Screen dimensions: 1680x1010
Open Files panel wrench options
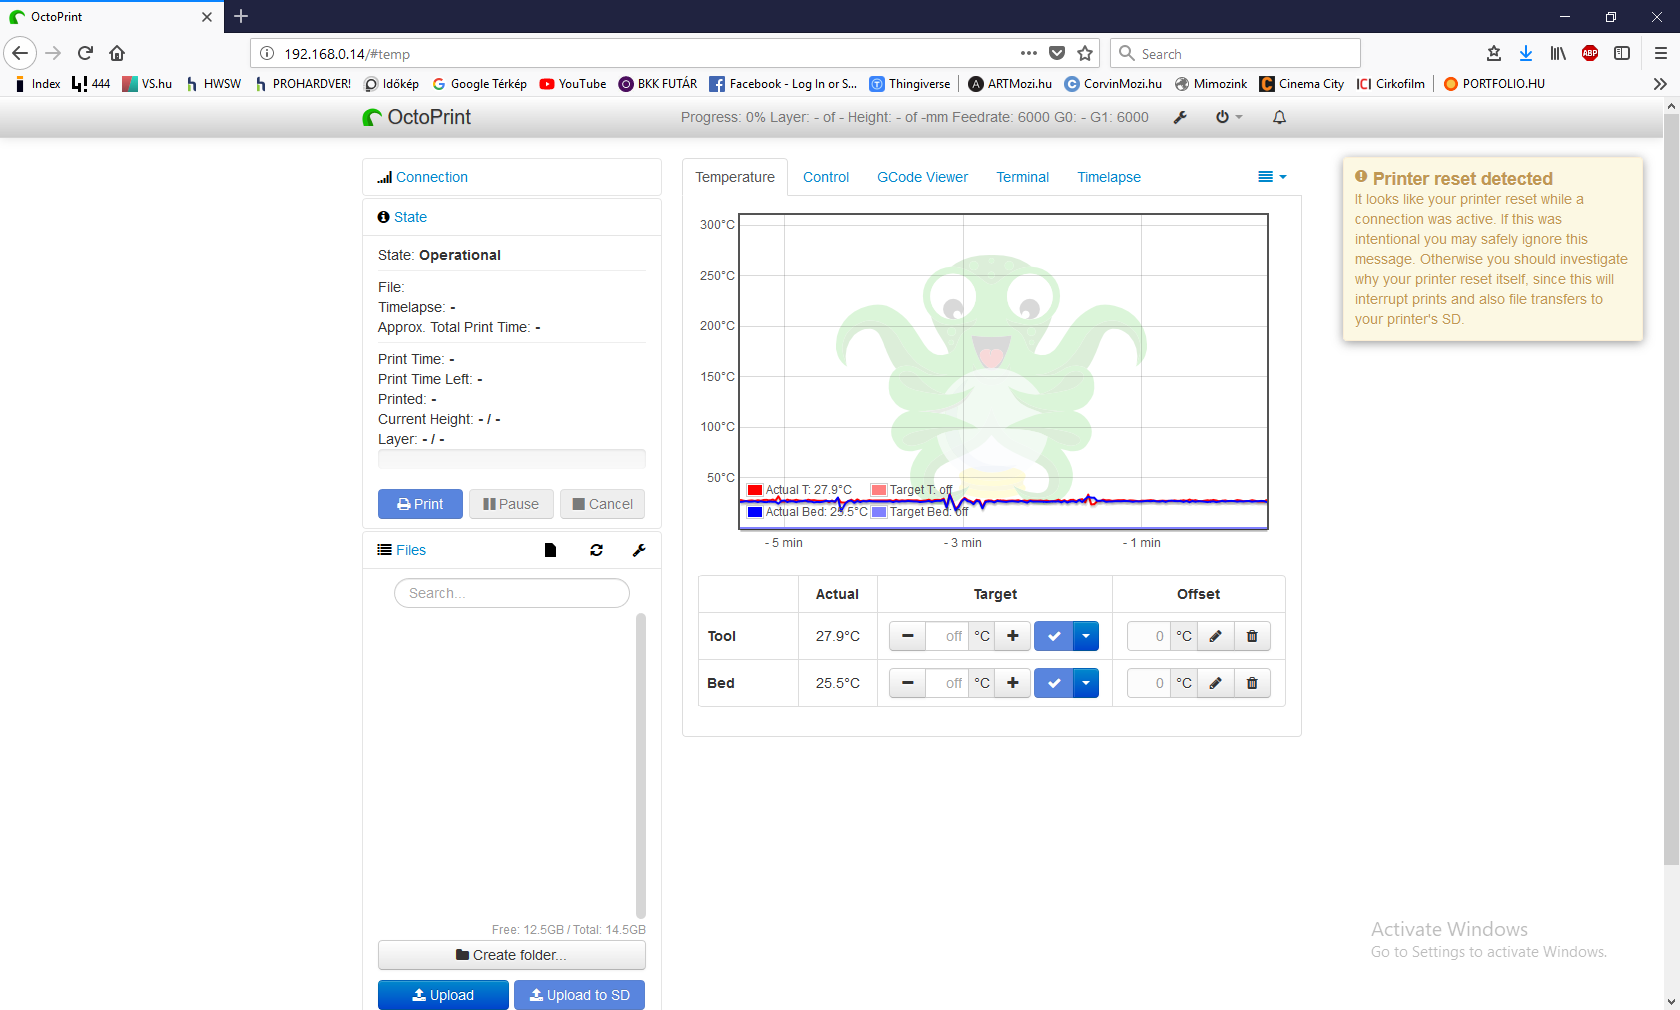pyautogui.click(x=639, y=550)
